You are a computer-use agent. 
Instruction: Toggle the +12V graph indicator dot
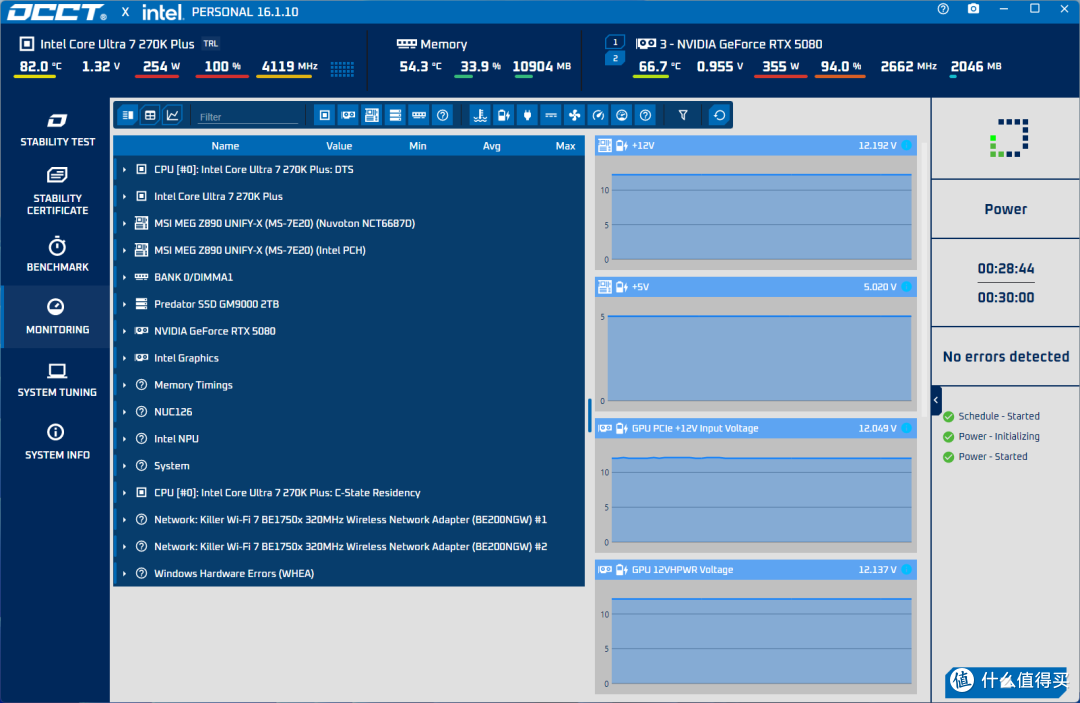click(x=906, y=145)
